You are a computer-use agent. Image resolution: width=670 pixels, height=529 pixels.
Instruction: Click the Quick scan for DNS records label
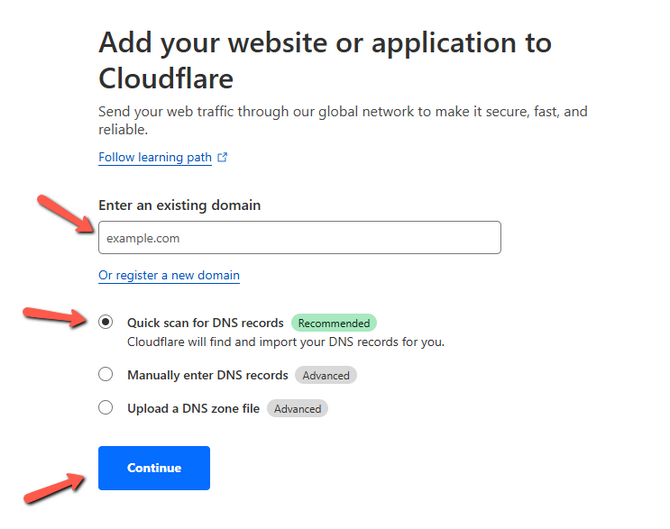[206, 323]
